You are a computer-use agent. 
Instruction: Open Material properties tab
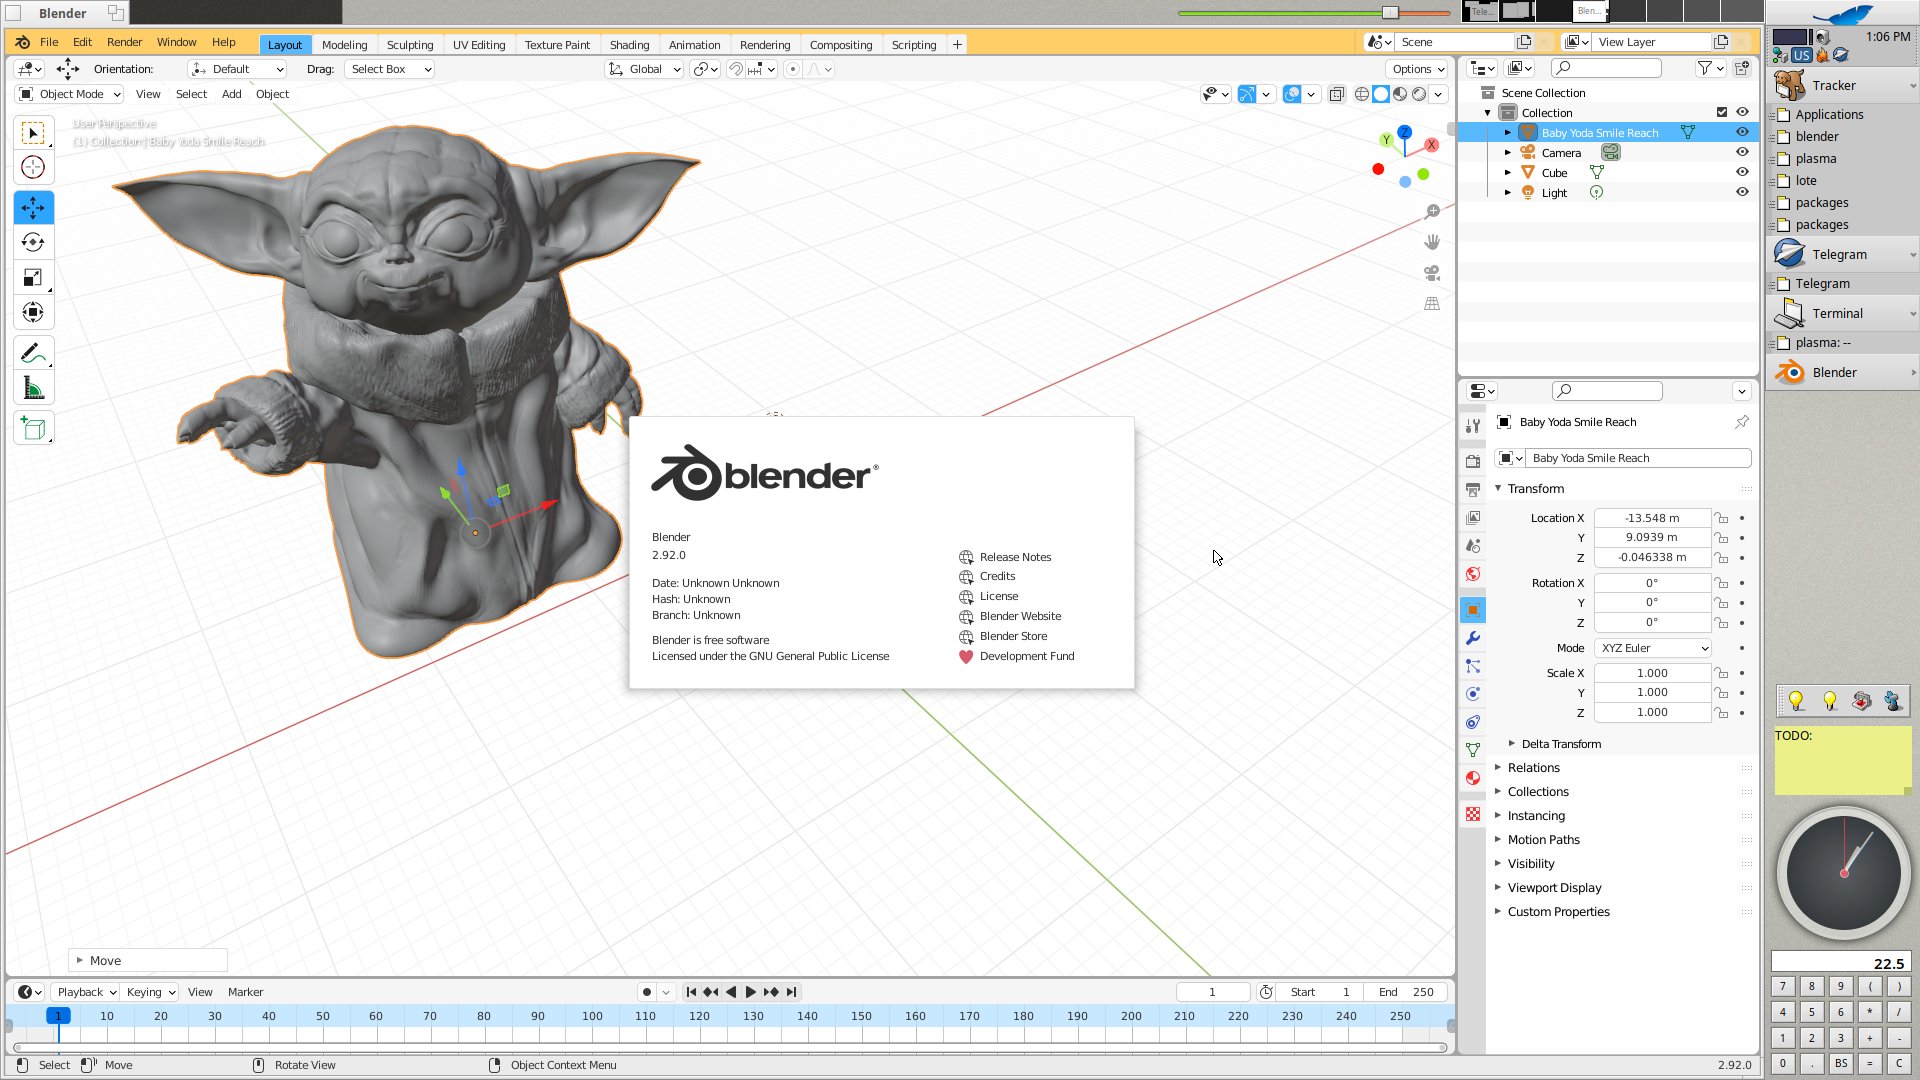click(1473, 778)
